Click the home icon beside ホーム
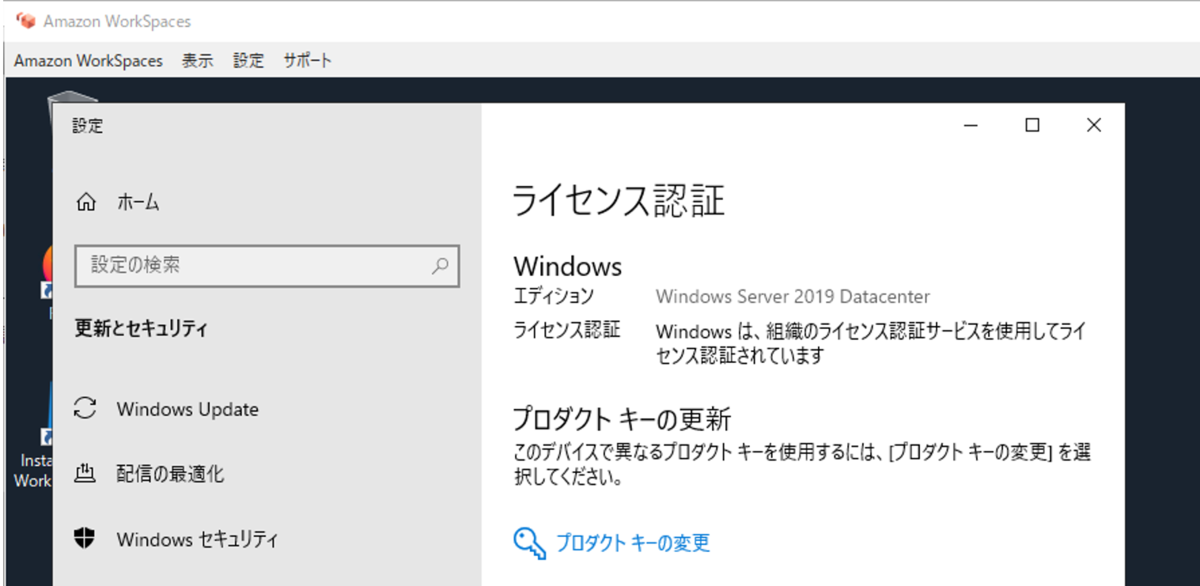Viewport: 1200px width, 586px height. [x=86, y=203]
